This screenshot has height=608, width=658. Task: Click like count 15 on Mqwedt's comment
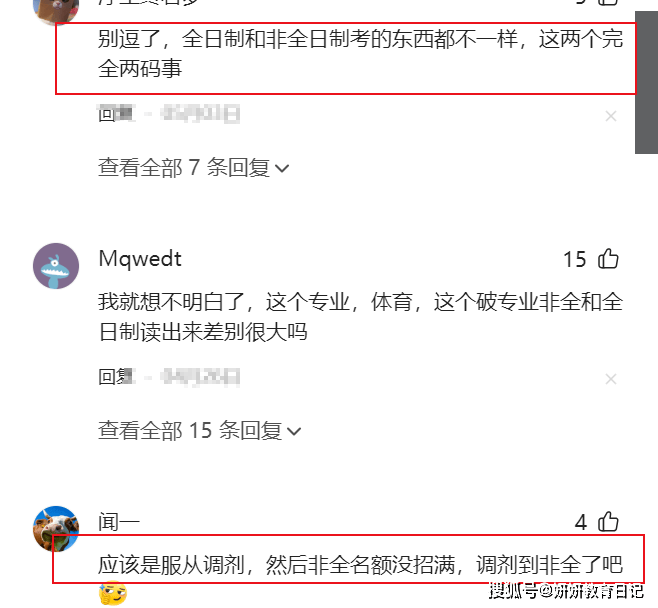point(574,259)
